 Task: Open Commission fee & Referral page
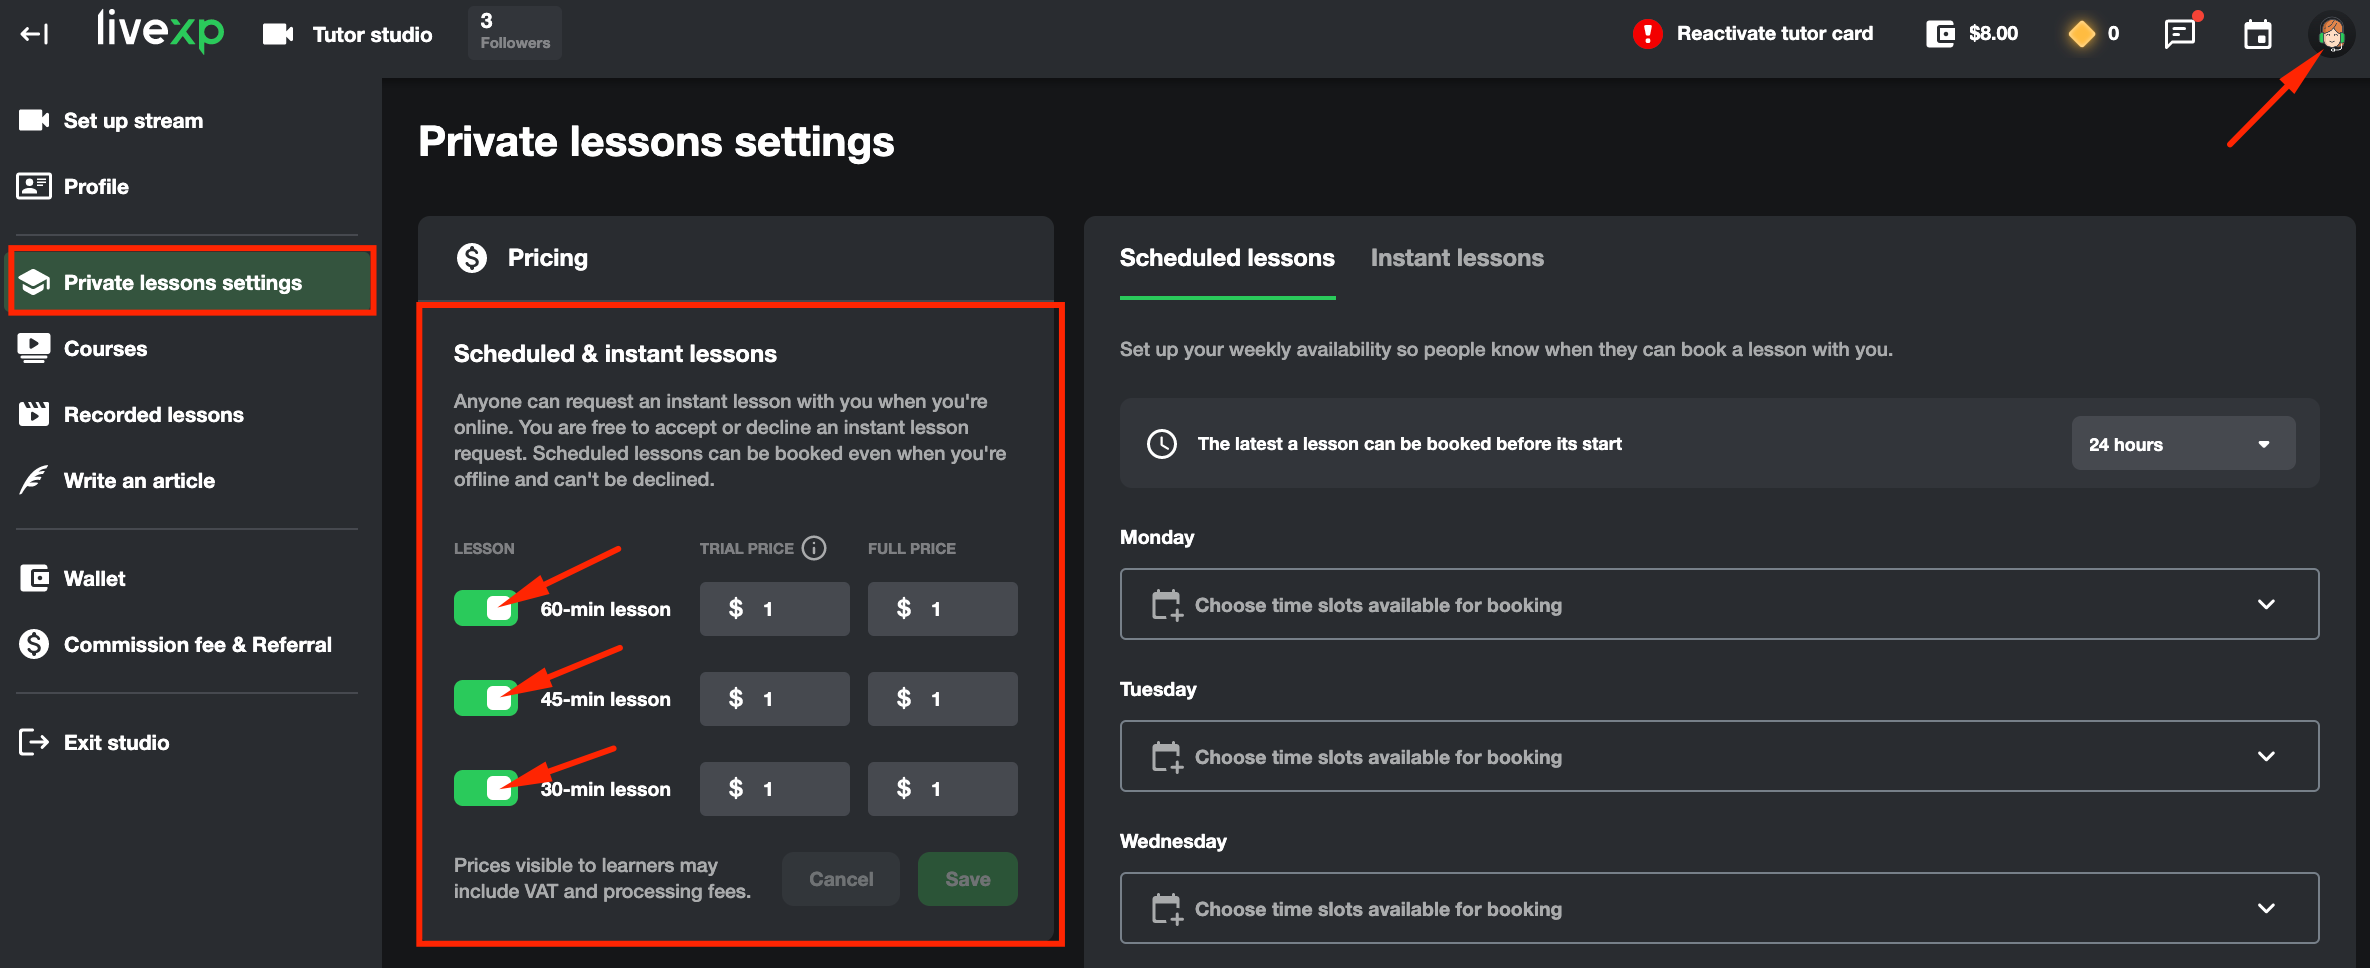[x=197, y=645]
